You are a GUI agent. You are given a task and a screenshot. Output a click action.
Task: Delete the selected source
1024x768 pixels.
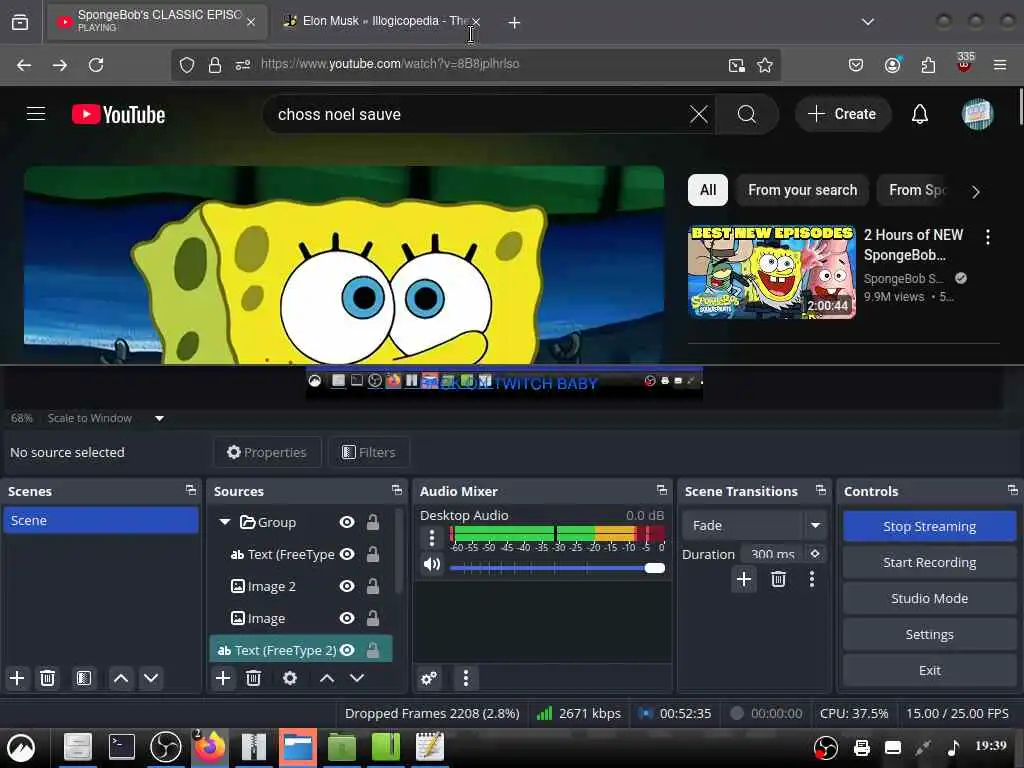pos(253,678)
